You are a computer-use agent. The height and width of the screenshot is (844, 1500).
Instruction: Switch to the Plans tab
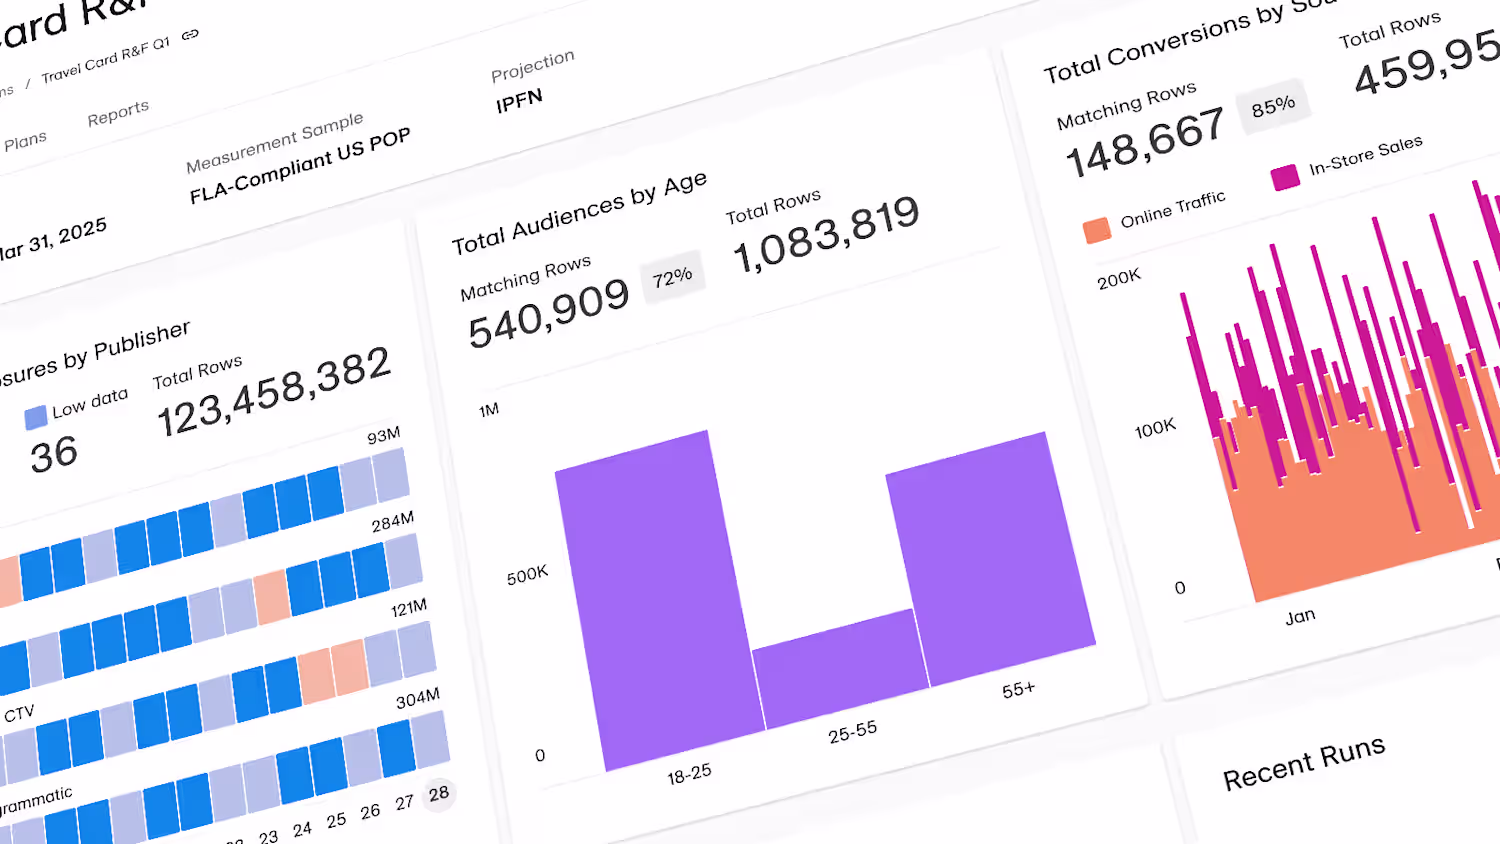pyautogui.click(x=25, y=141)
